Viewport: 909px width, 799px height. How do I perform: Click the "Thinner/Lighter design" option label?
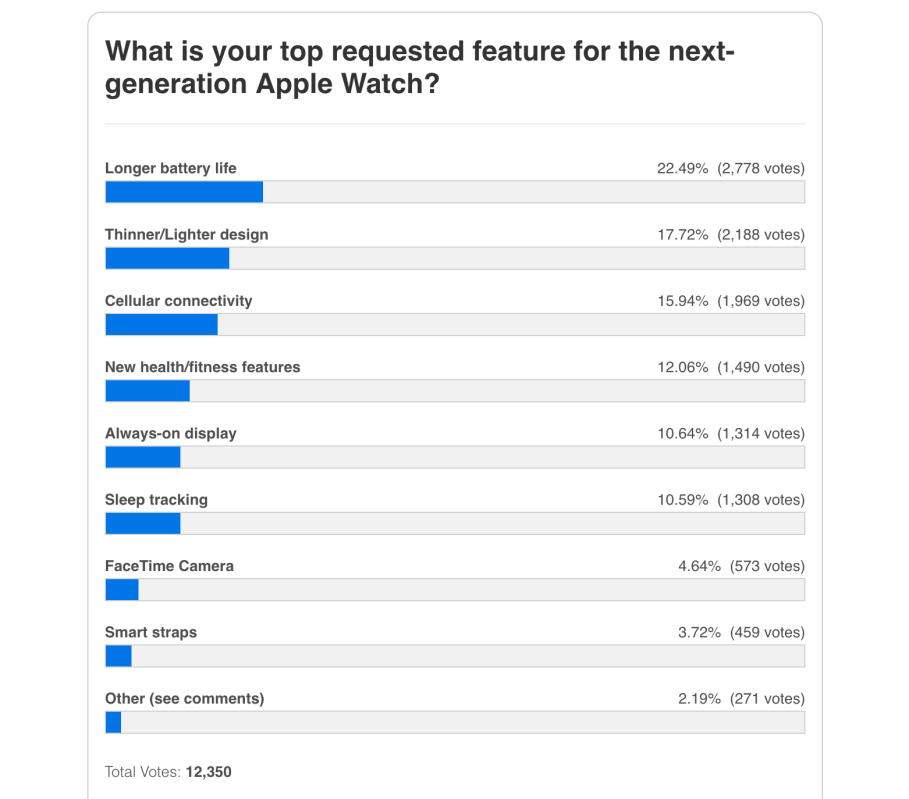tap(187, 234)
